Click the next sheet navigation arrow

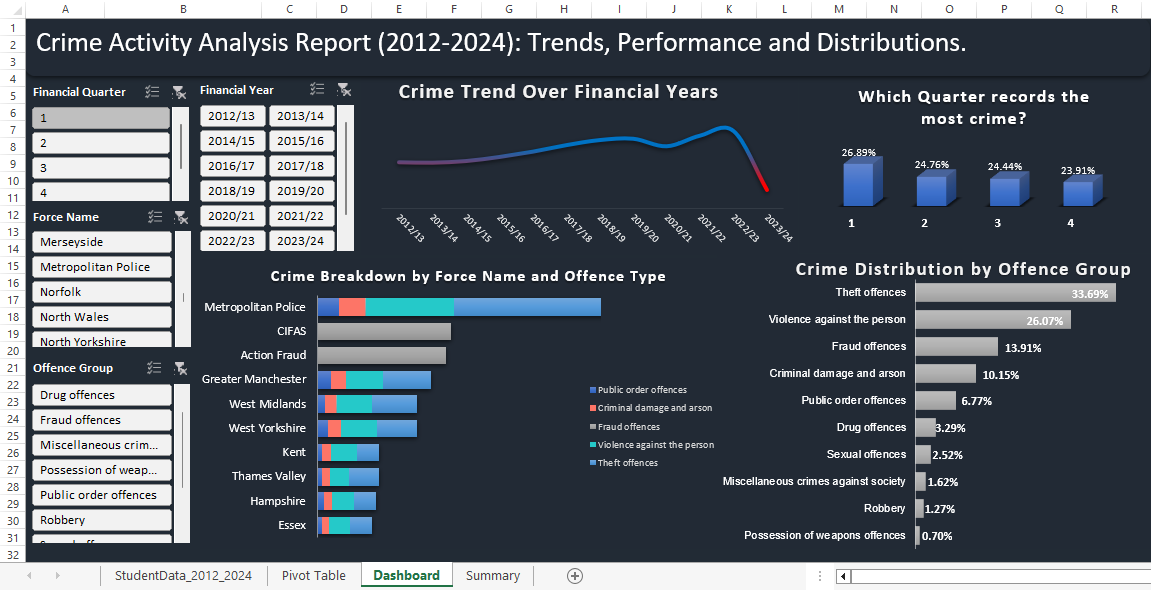click(x=57, y=576)
